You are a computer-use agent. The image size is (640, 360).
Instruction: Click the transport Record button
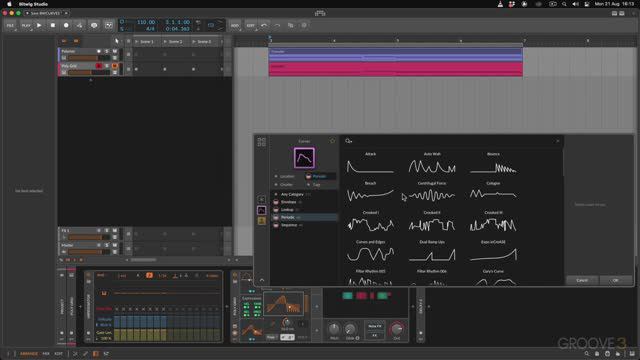click(66, 25)
